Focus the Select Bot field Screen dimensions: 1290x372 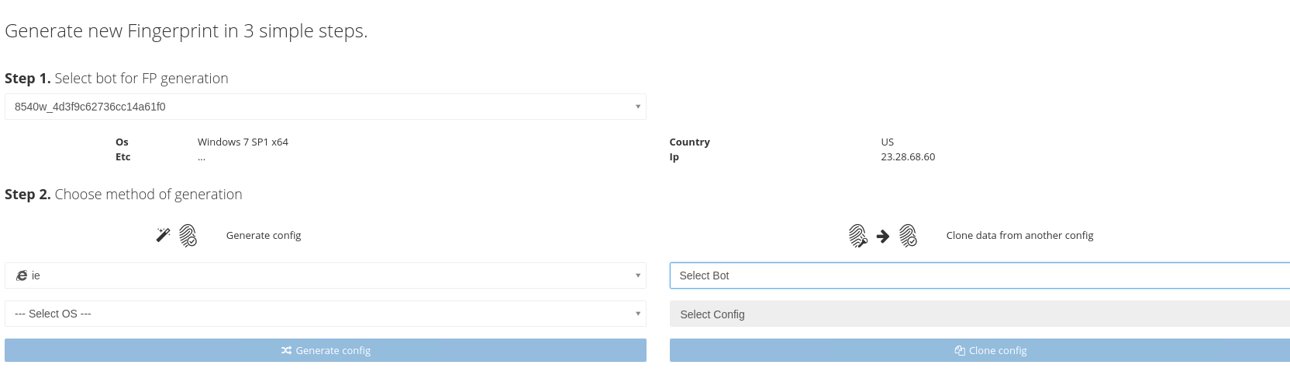tap(980, 275)
